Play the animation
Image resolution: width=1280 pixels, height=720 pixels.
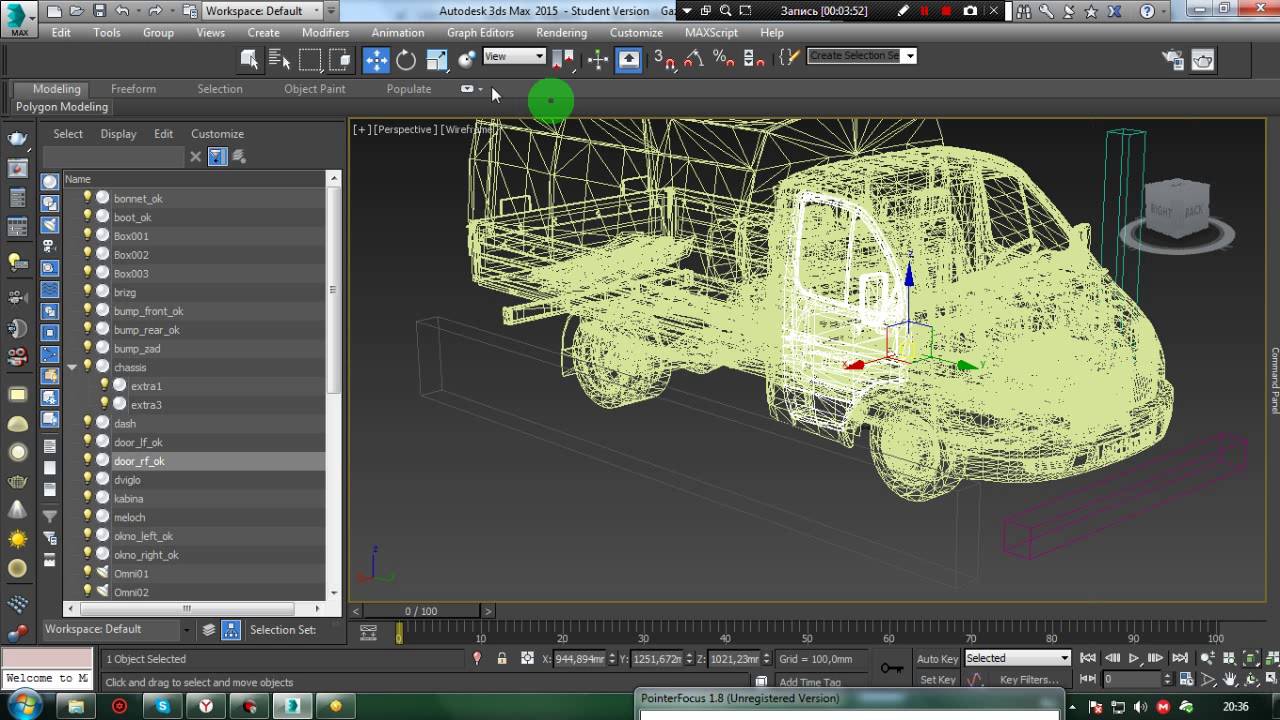tap(1134, 658)
